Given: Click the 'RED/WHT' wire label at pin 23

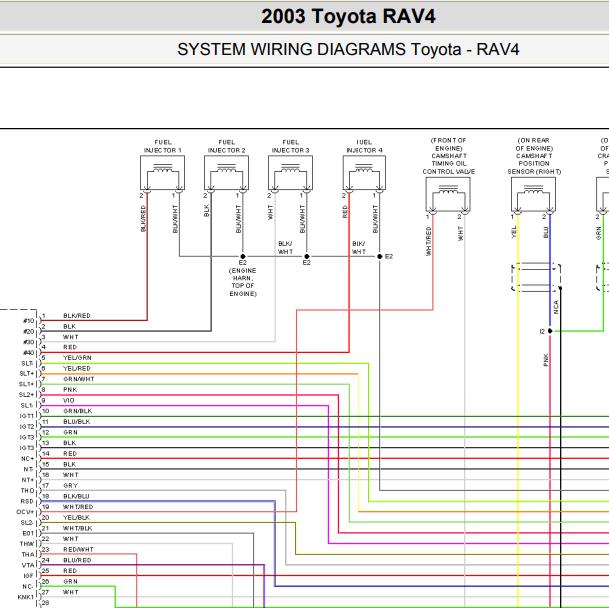Looking at the screenshot, I should tap(78, 550).
